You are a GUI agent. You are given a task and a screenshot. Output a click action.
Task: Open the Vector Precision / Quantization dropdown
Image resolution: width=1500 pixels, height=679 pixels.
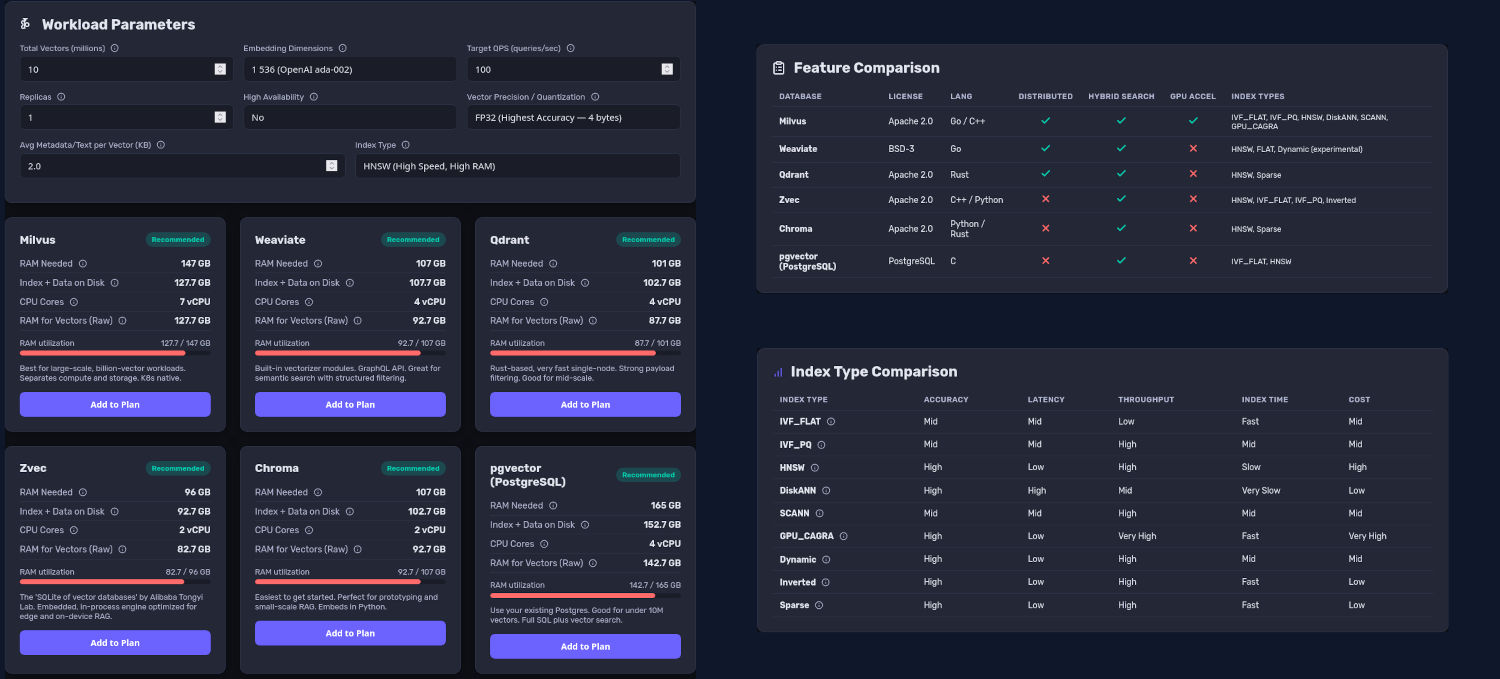pos(573,117)
